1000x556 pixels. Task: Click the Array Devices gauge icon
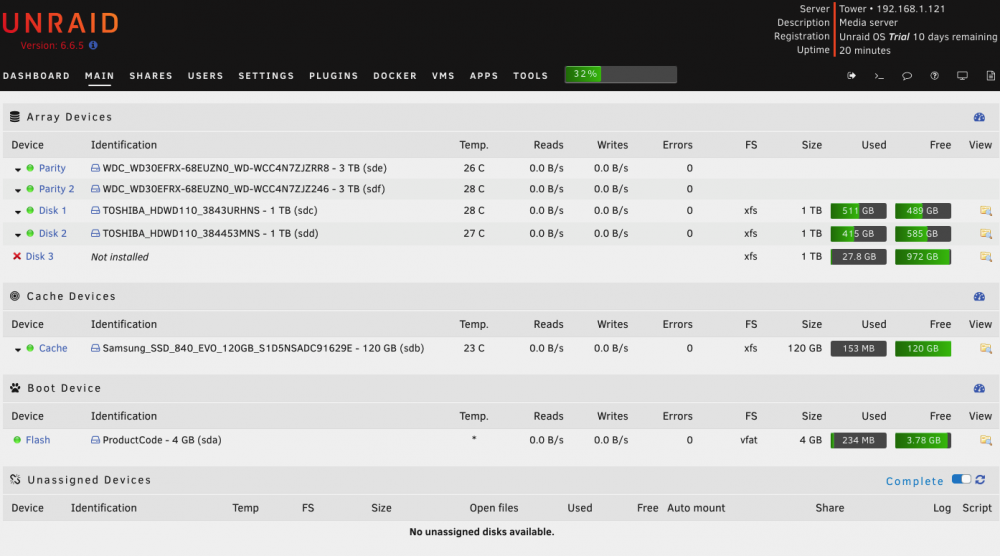click(x=979, y=117)
